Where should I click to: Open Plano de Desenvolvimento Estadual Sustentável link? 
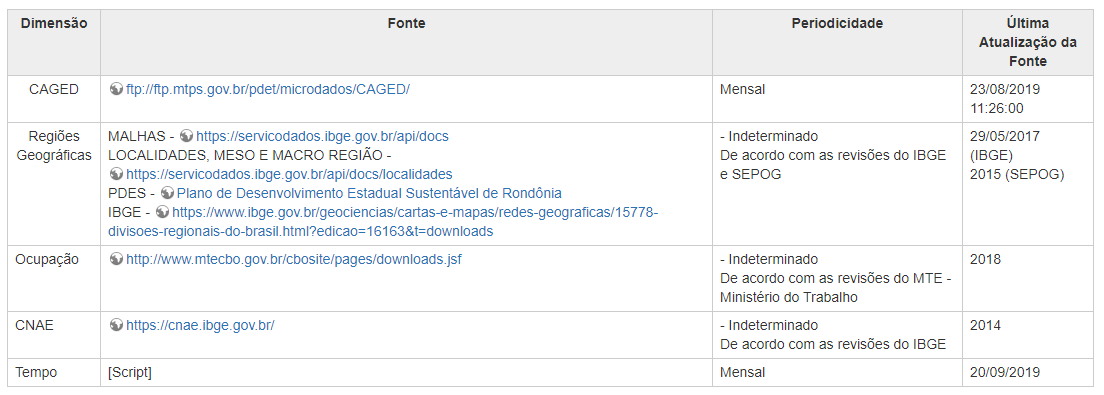click(369, 193)
